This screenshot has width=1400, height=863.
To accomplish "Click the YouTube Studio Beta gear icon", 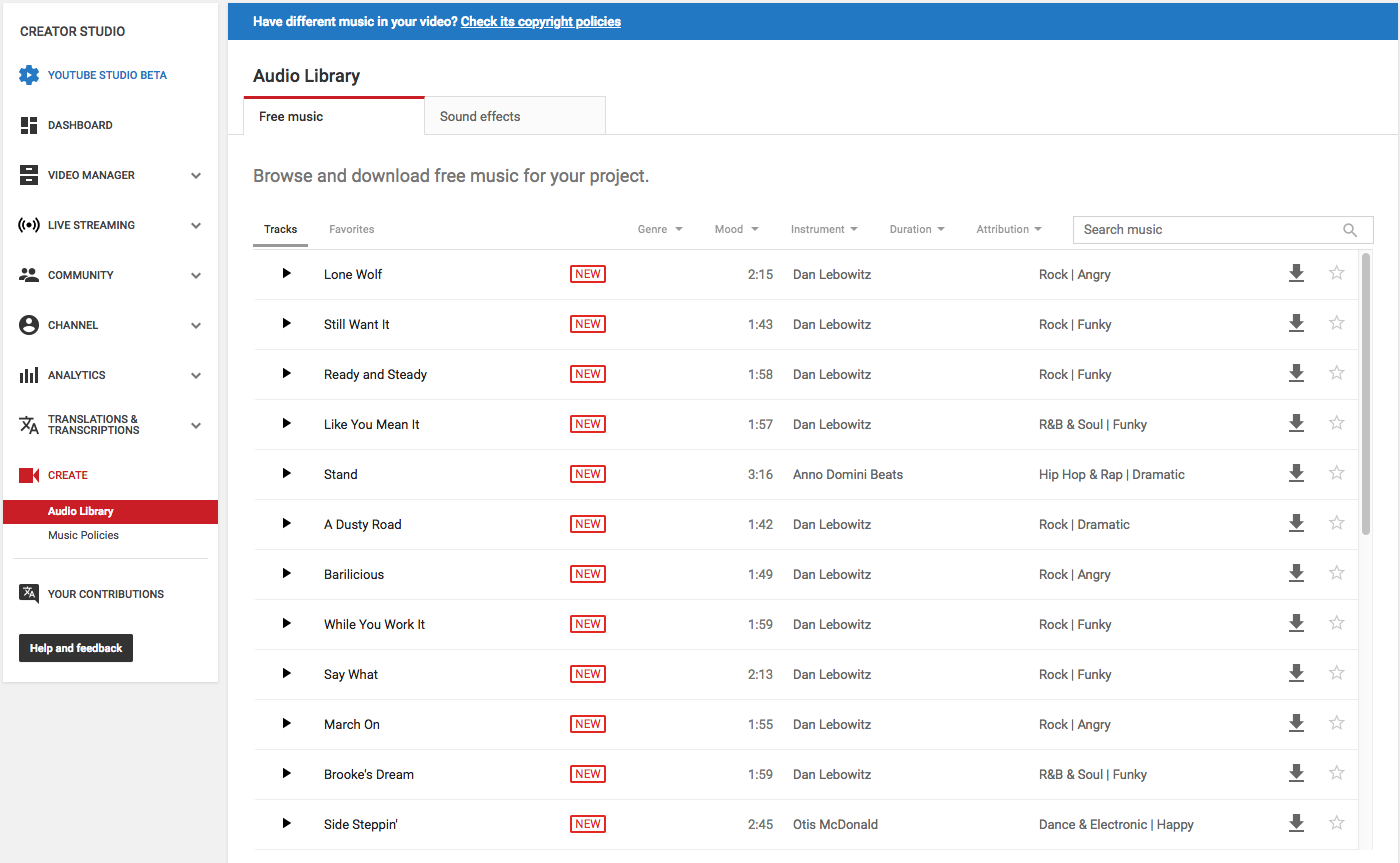I will [x=29, y=75].
